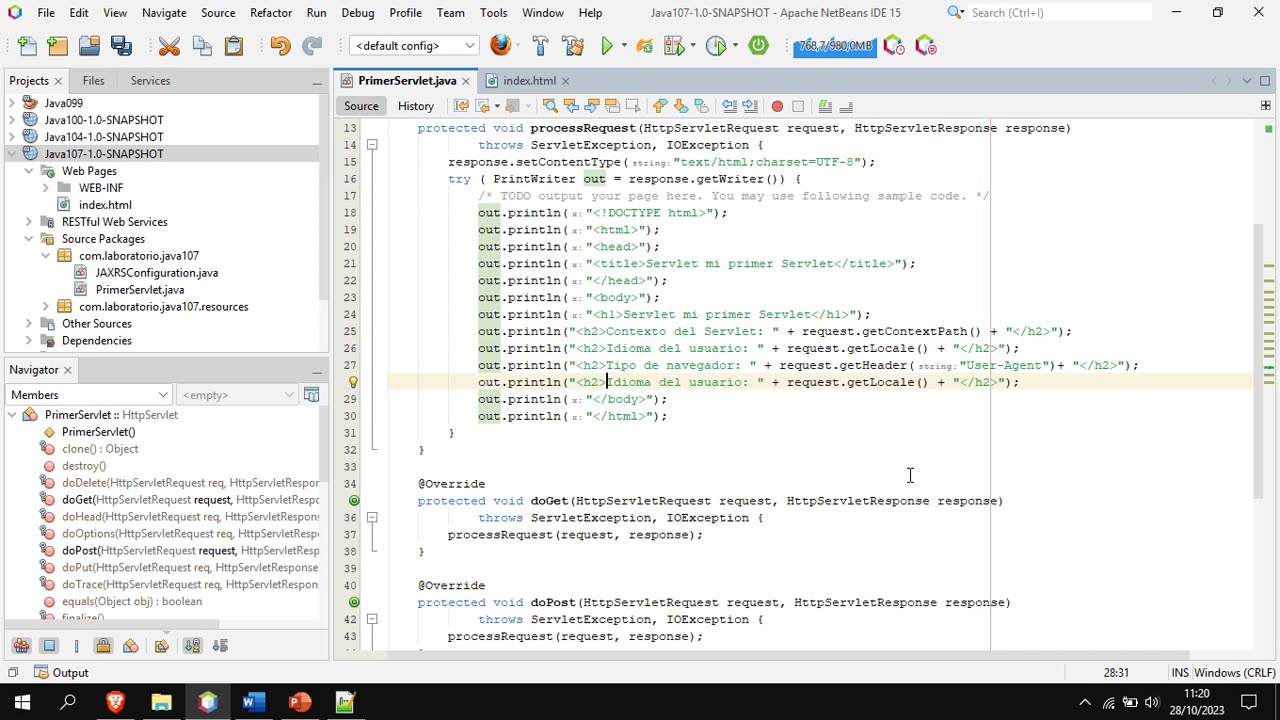Viewport: 1280px width, 720px height.
Task: Click the New File toolbar icon
Action: [27, 46]
